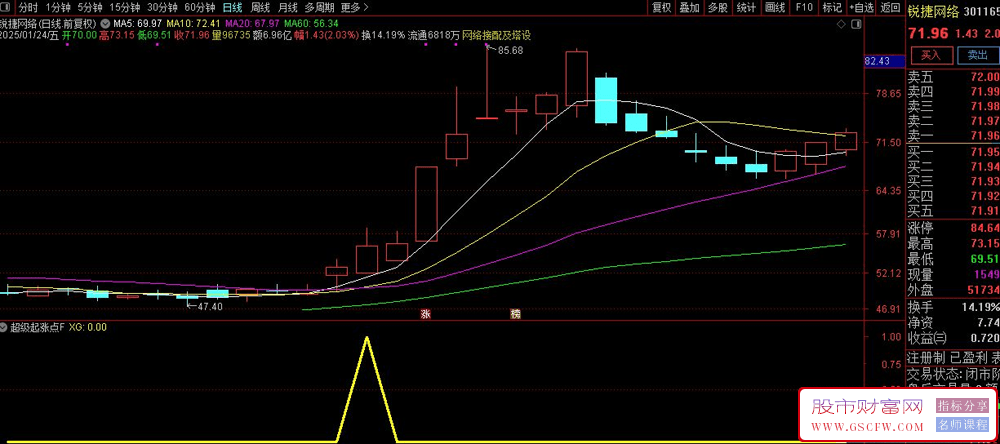Click the 买五 71.91 order row

953,211
